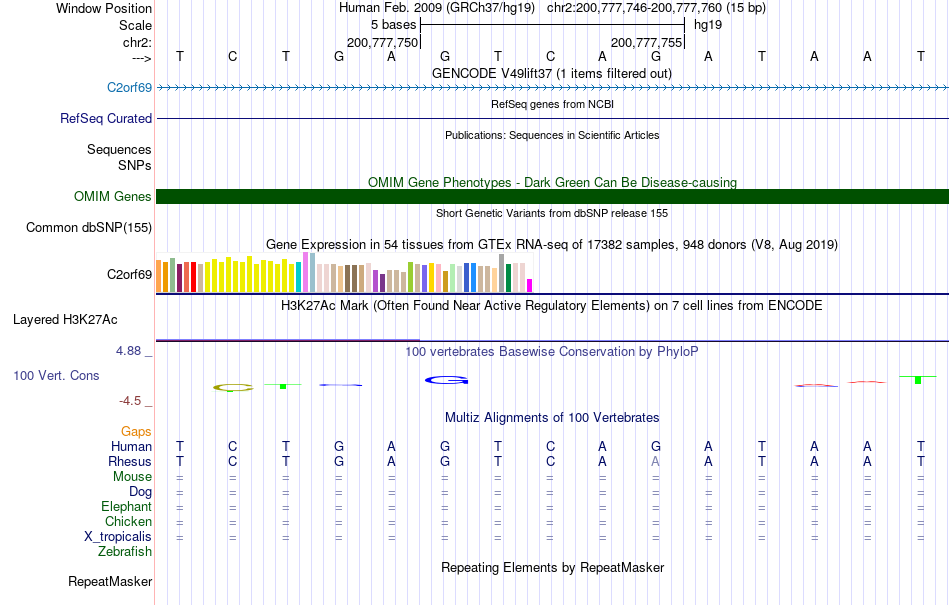Screen dimensions: 950x605
Task: Click the magenta bar in GTEx expression chart
Action: (529, 285)
